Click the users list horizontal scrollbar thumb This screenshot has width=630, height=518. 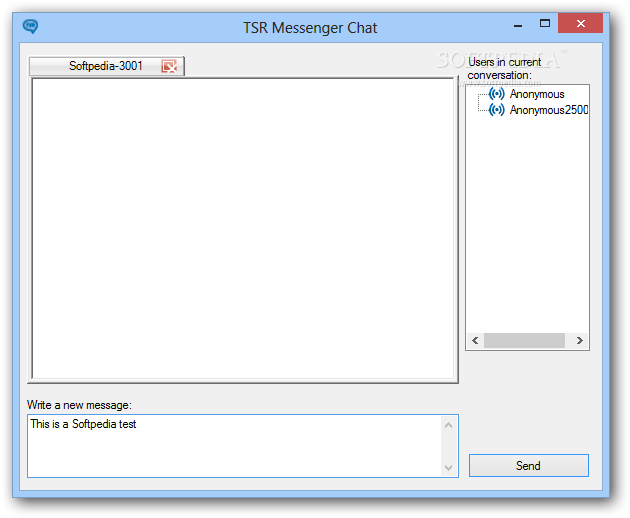pyautogui.click(x=524, y=340)
